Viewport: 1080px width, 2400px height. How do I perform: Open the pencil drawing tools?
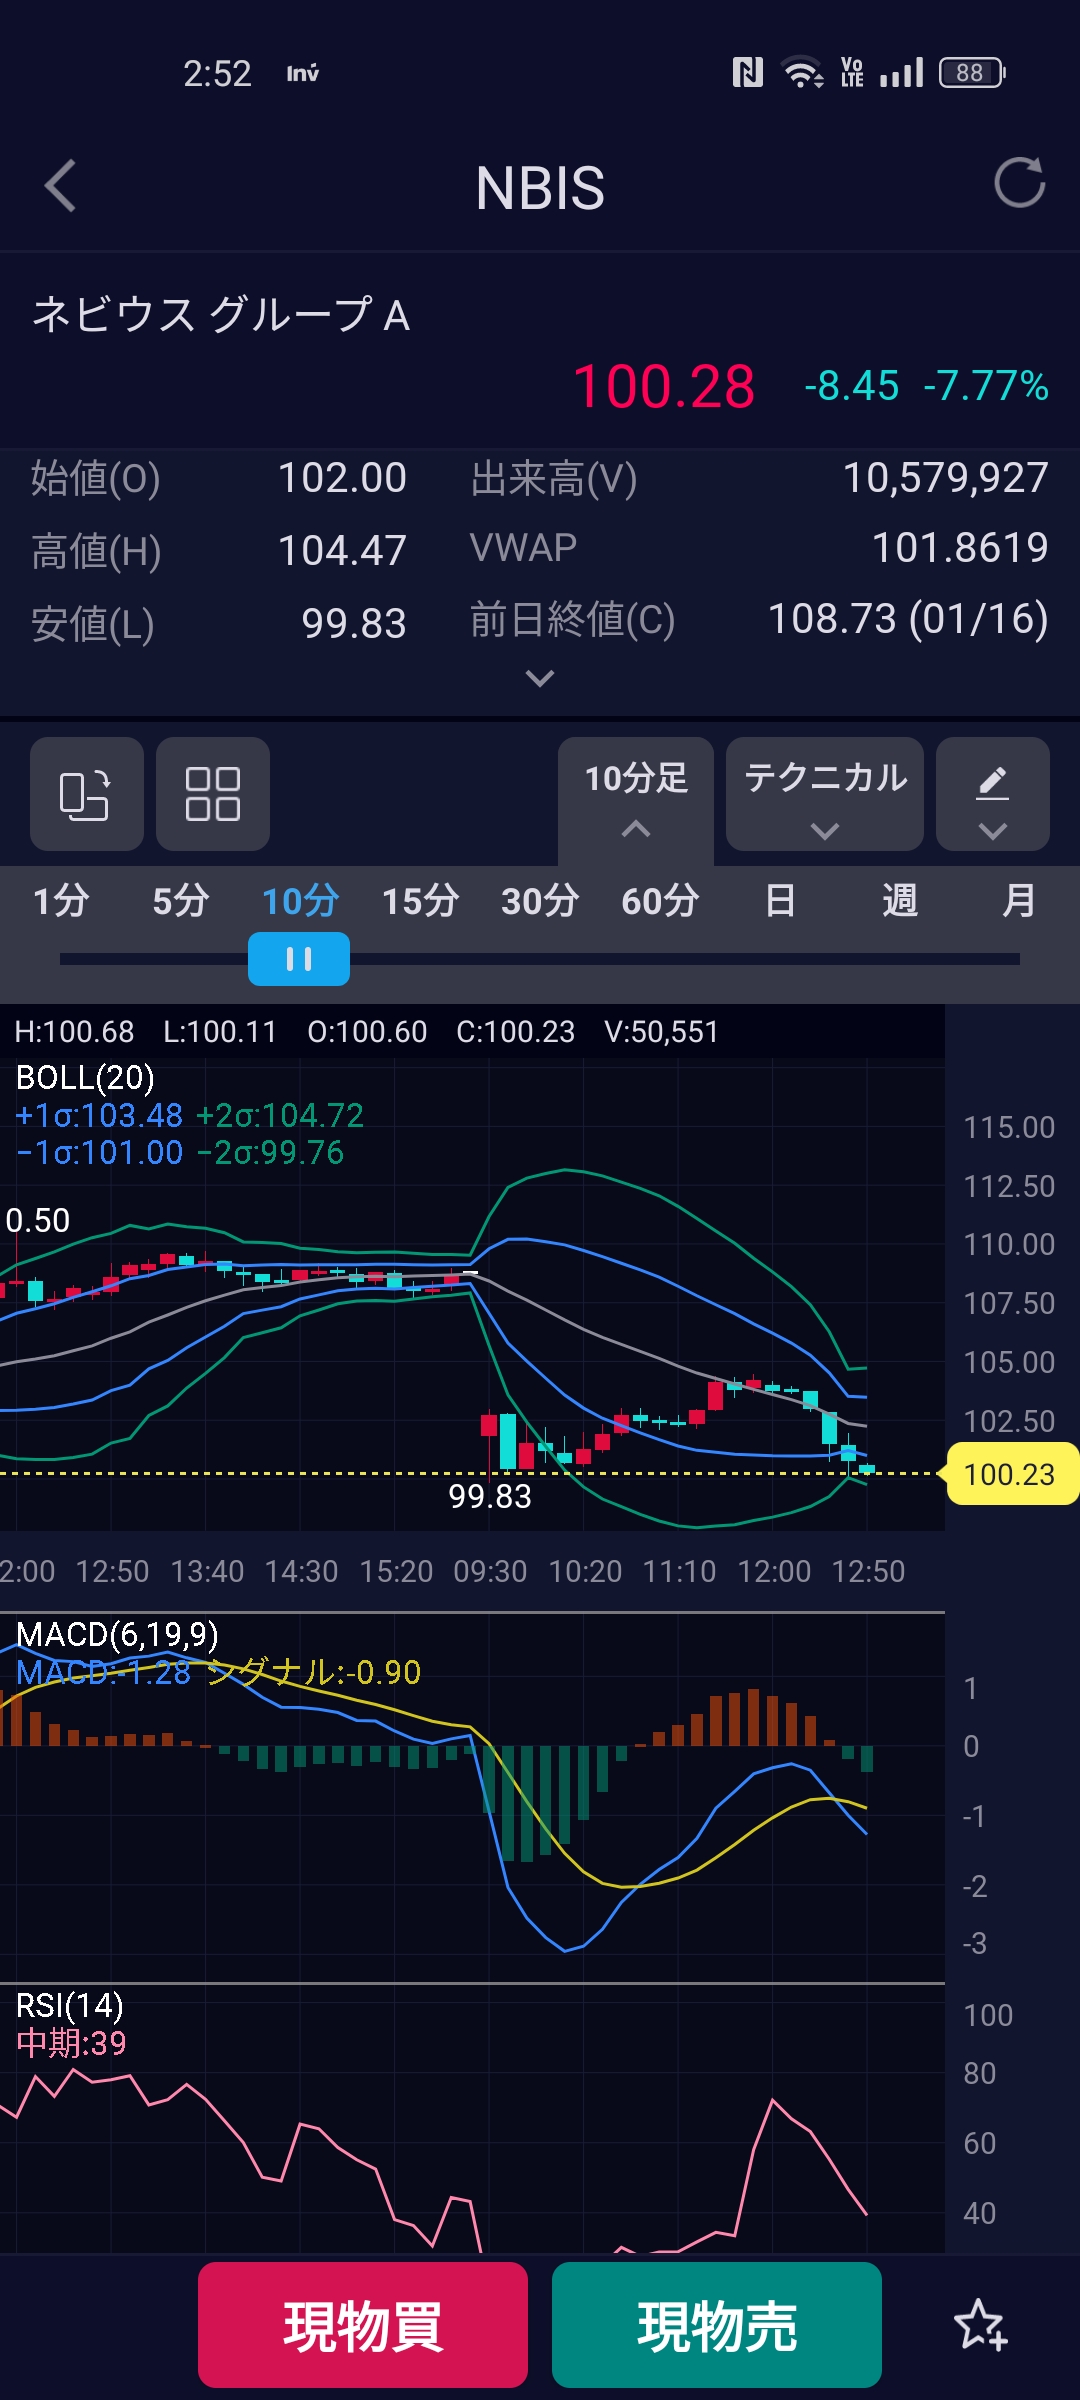coord(992,794)
